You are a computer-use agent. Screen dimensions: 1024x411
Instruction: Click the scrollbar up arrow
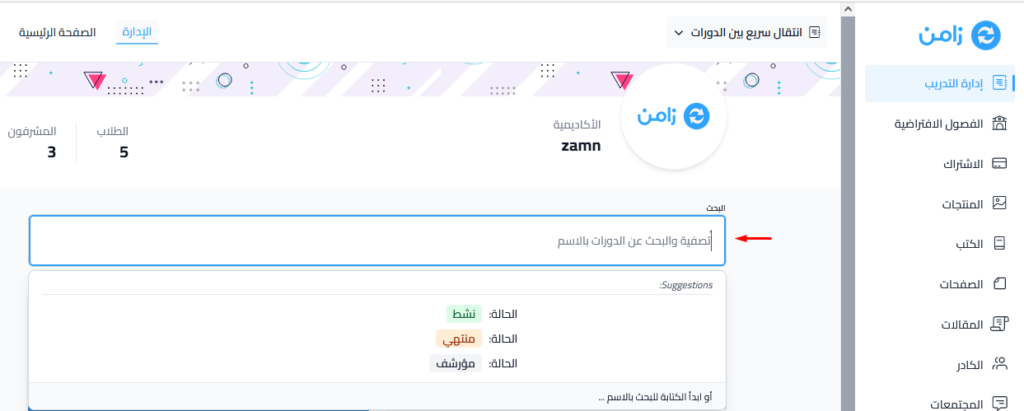[848, 8]
